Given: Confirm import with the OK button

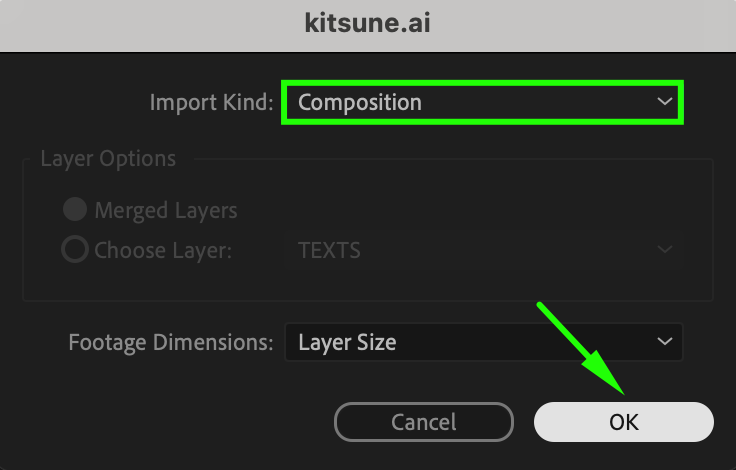Looking at the screenshot, I should pyautogui.click(x=623, y=422).
